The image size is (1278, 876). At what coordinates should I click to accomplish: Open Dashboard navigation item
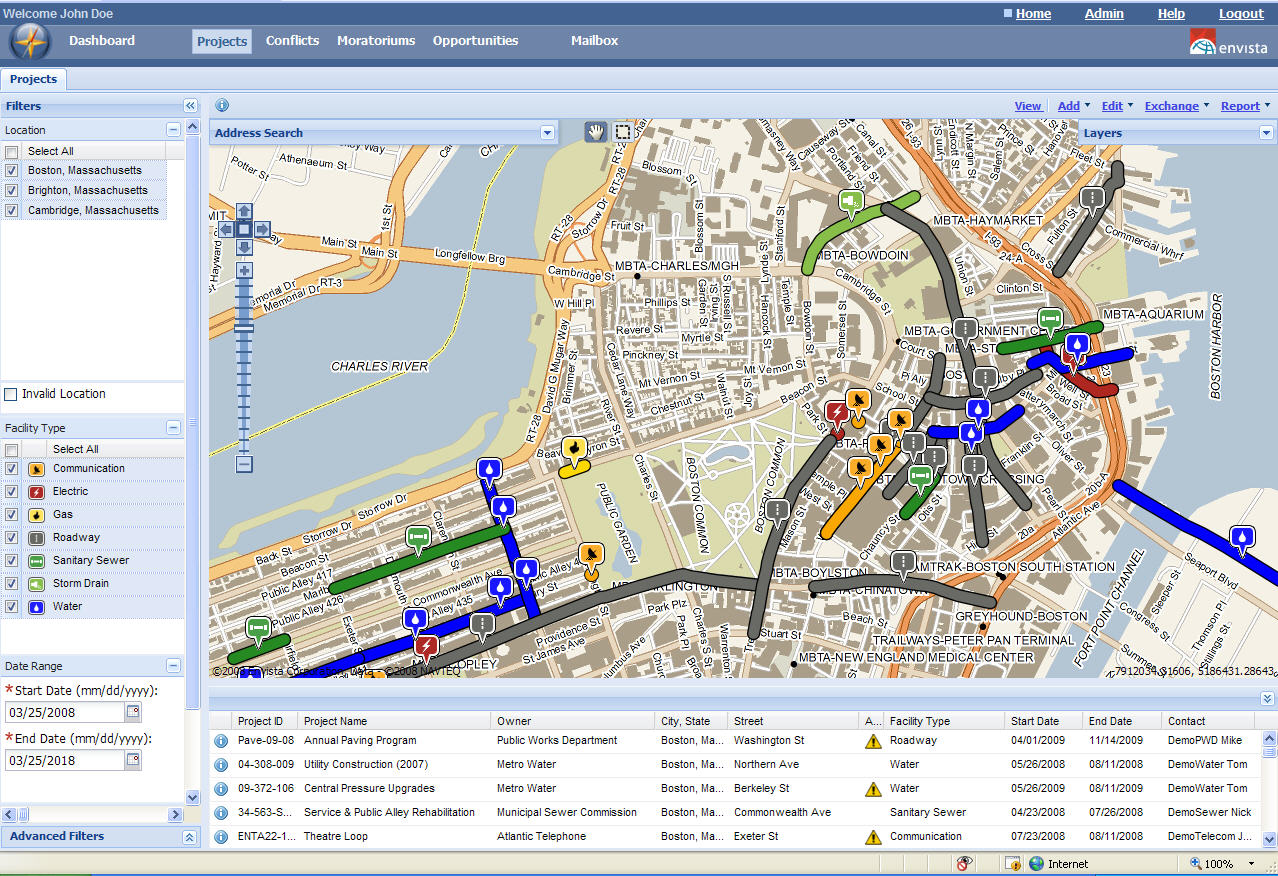(x=102, y=41)
